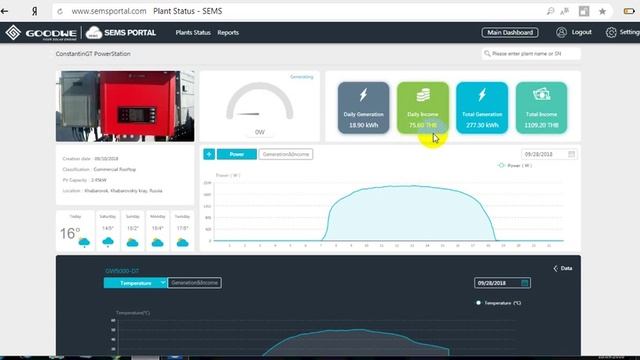The image size is (640, 360).
Task: Click the browser back arrow
Action: (5, 11)
